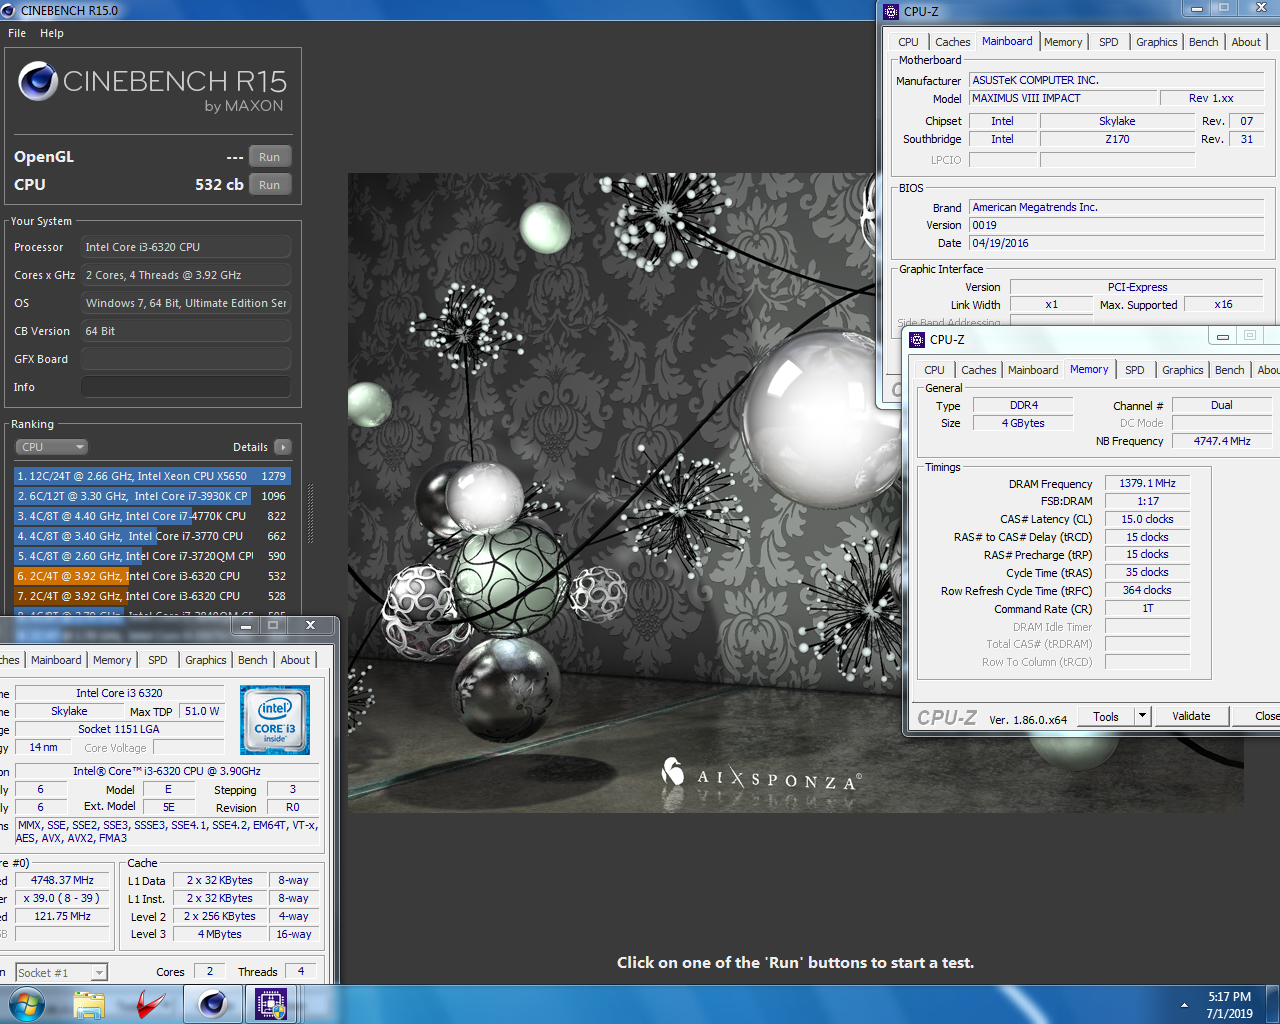Viewport: 1280px width, 1024px height.
Task: Select the Xeon X5650 ranking row
Action: [152, 476]
